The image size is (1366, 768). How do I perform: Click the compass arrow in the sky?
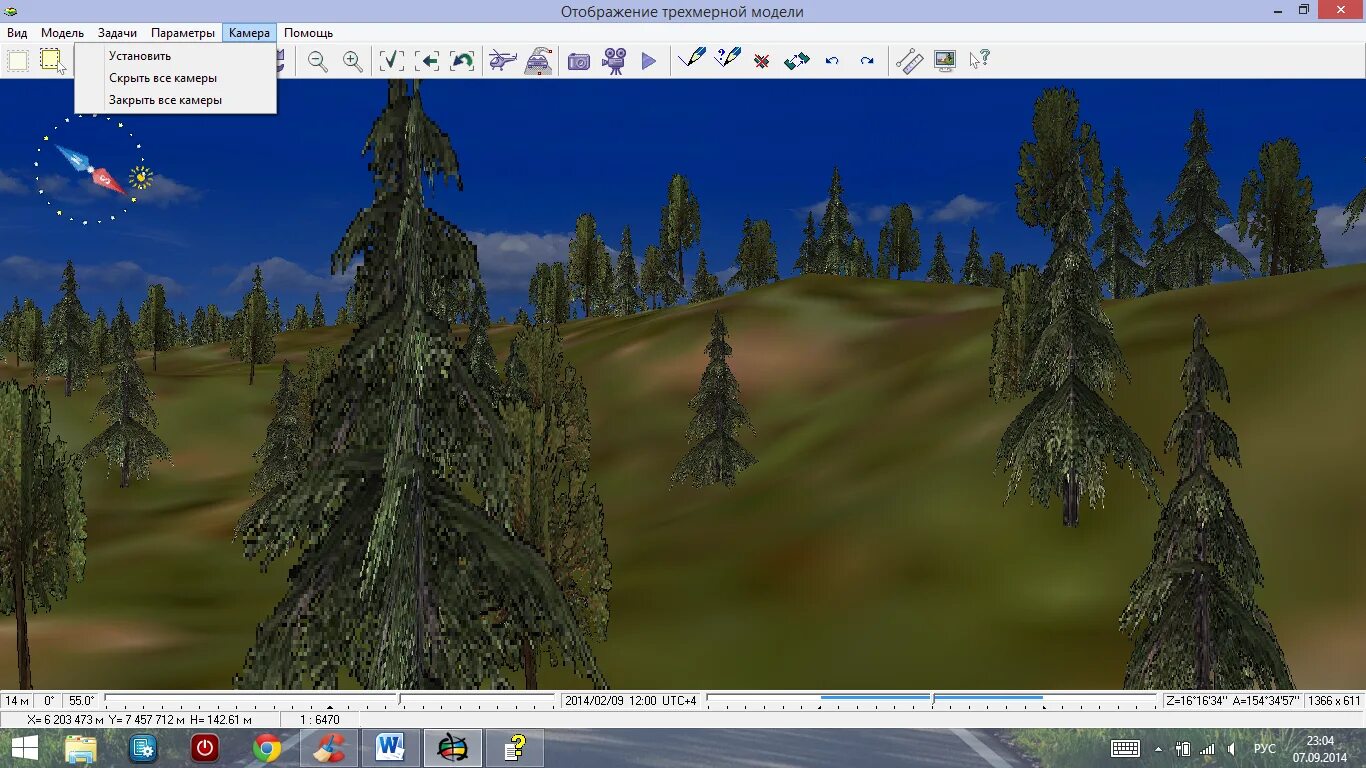pos(90,169)
